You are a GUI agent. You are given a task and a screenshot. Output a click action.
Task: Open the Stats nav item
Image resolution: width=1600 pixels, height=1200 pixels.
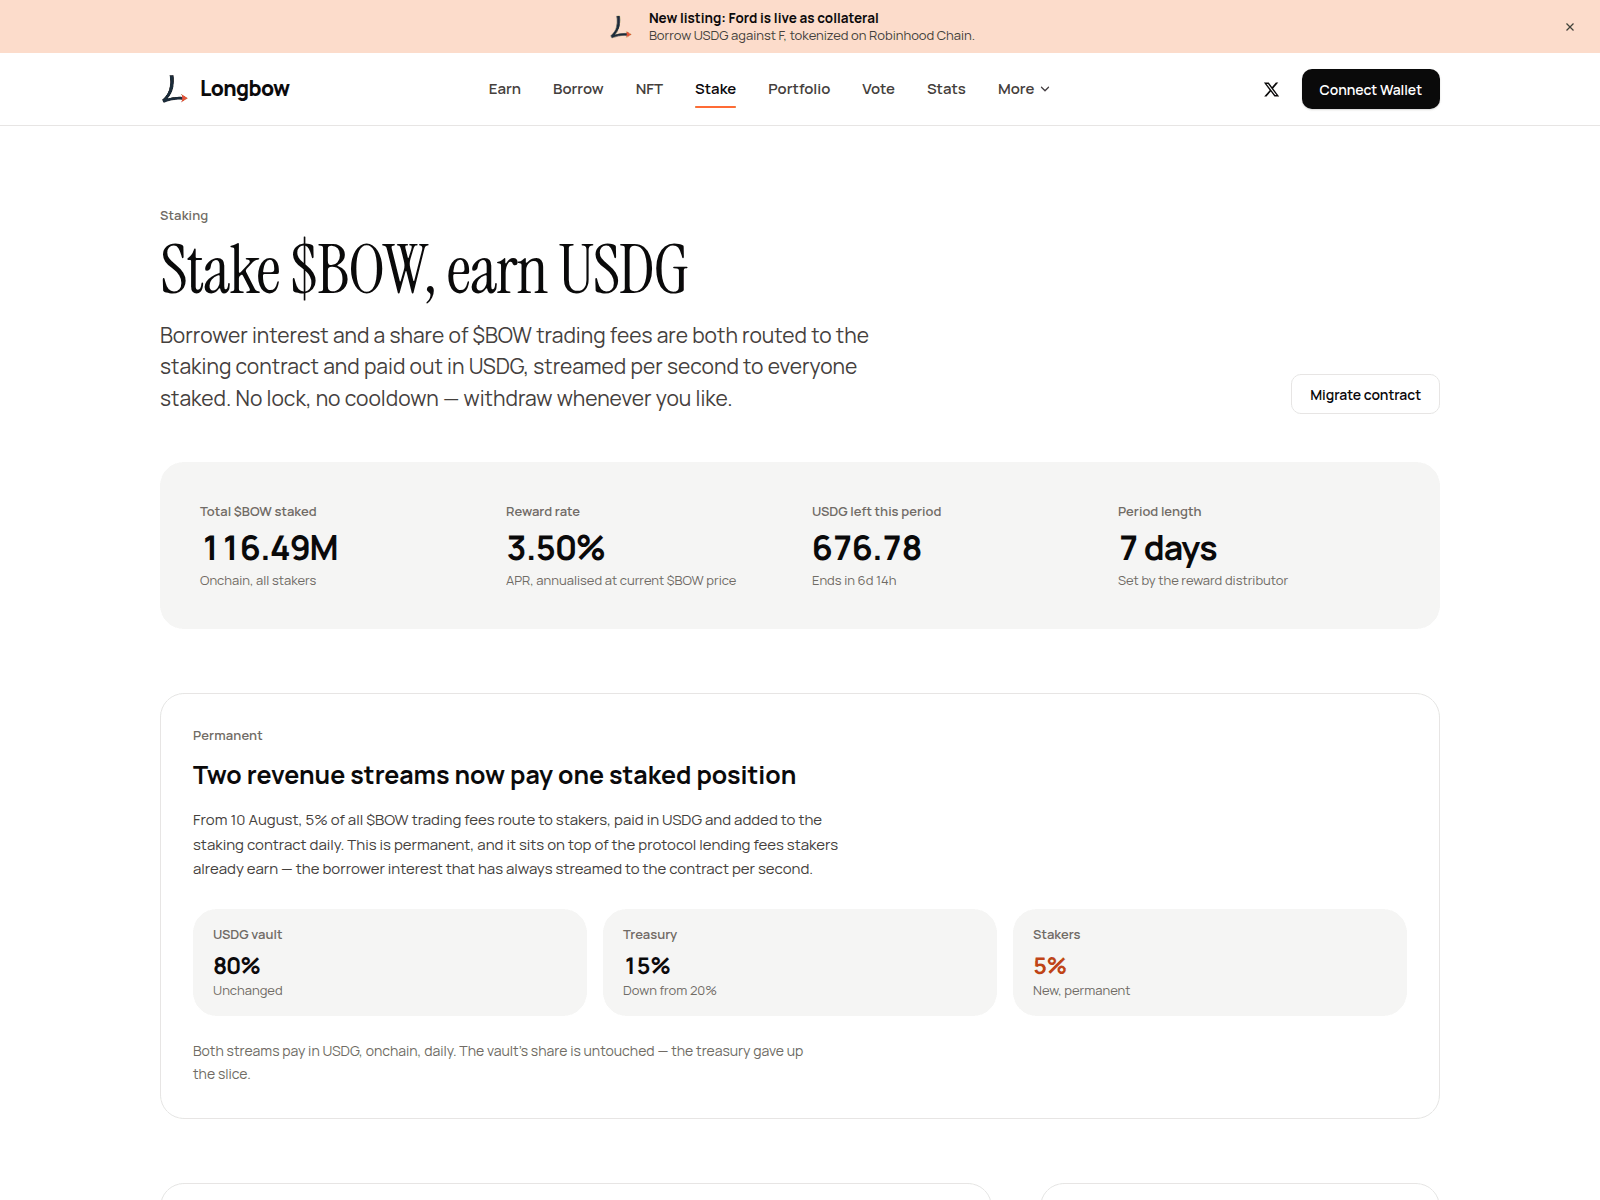[x=946, y=89]
